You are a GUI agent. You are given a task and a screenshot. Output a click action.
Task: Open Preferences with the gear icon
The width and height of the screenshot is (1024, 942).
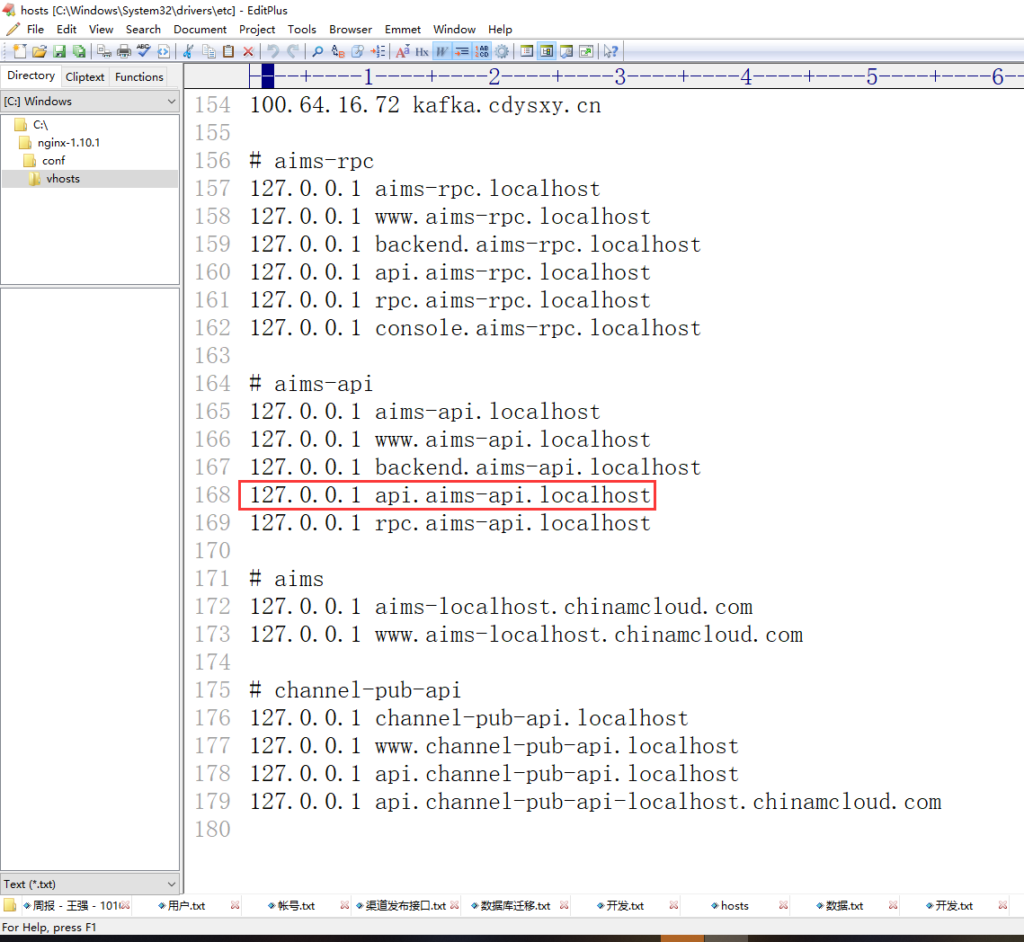pyautogui.click(x=503, y=51)
